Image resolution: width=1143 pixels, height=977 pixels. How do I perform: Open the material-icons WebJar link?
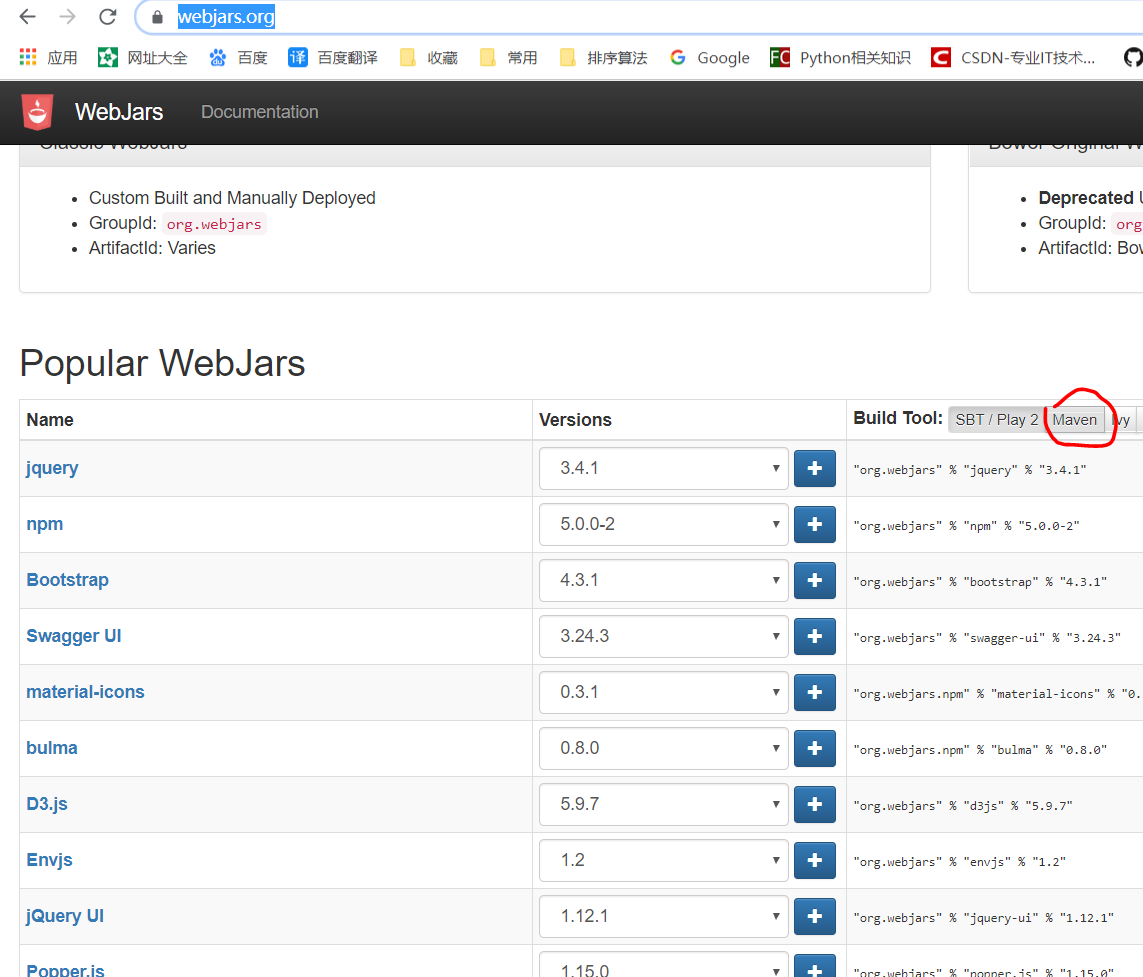click(85, 693)
